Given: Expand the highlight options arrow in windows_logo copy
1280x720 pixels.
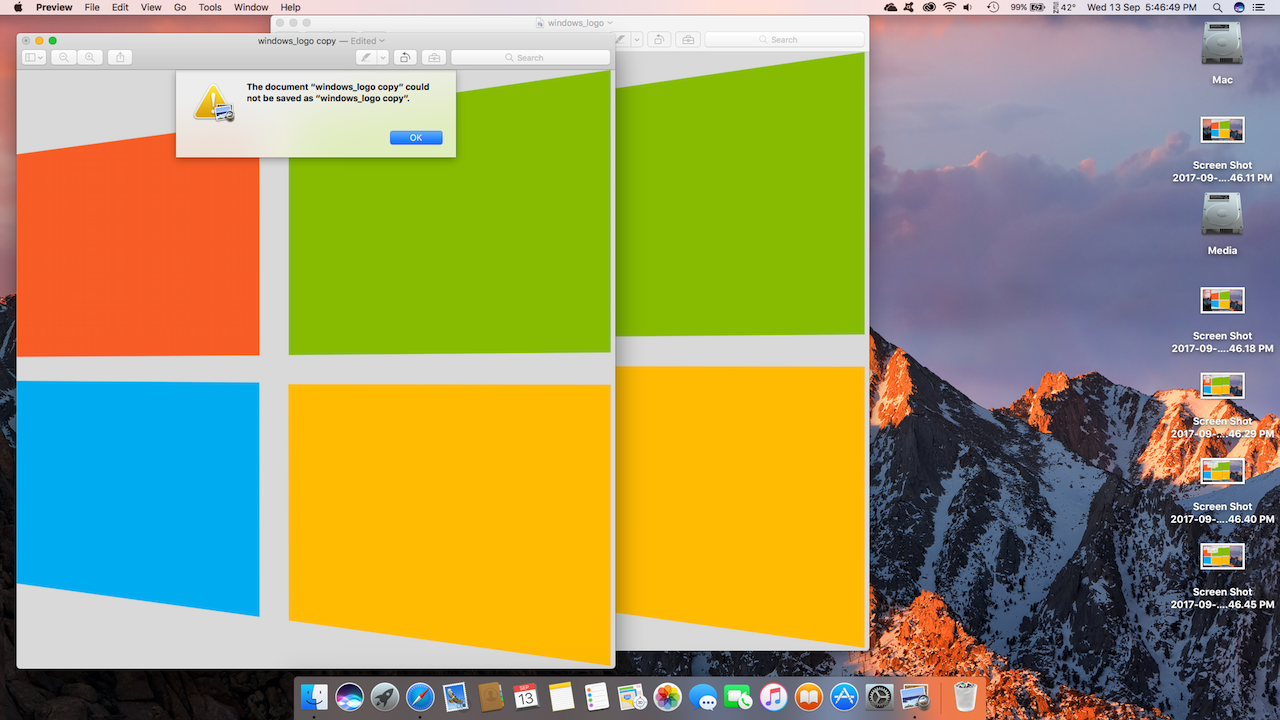Looking at the screenshot, I should click(383, 58).
